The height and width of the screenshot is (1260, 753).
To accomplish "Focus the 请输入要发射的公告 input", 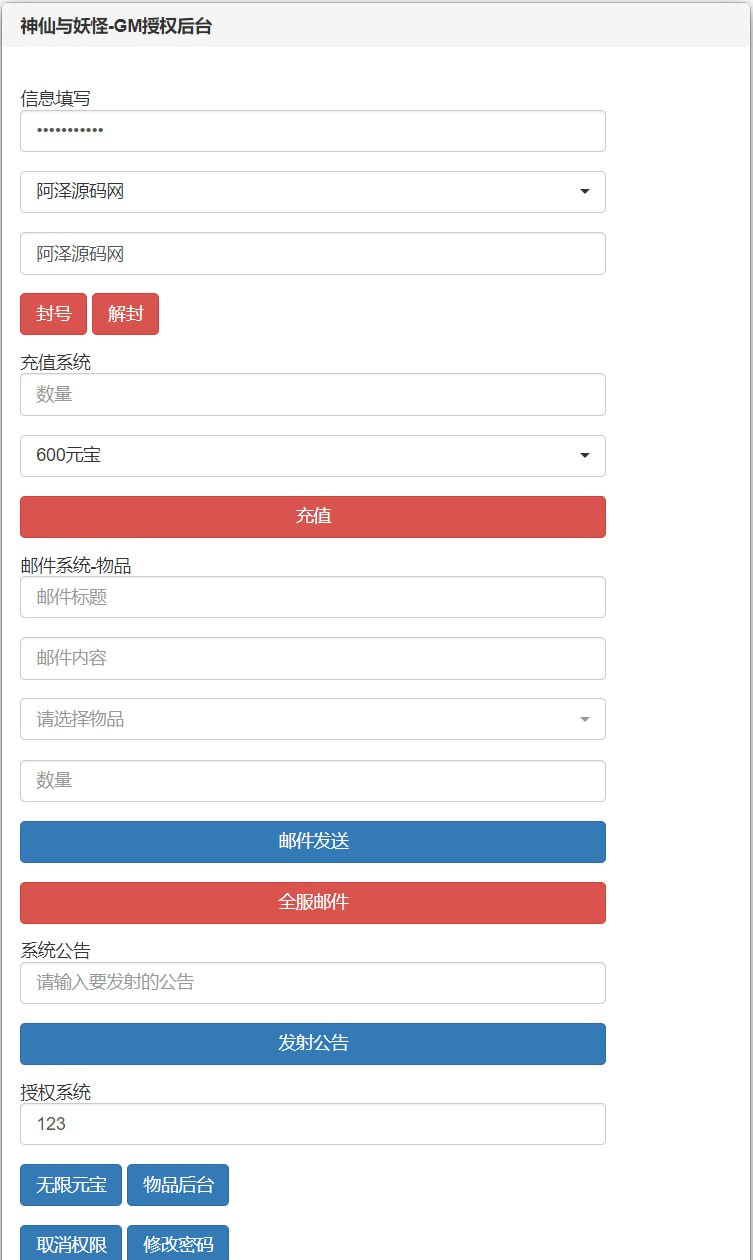I will click(312, 983).
